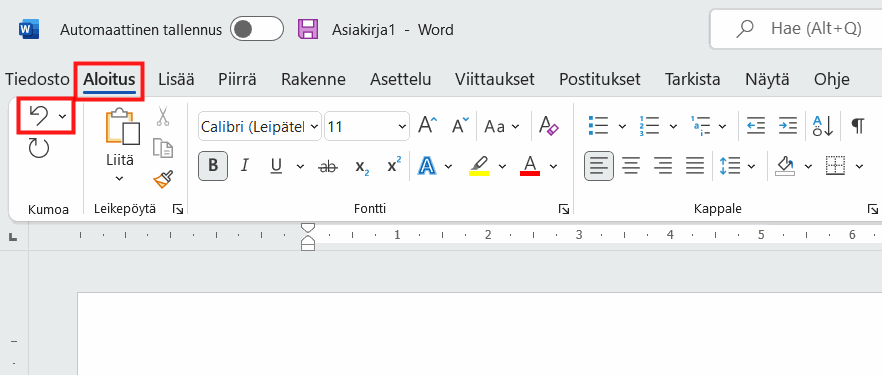Insert a numbered list
Viewport: 882px width, 375px height.
click(x=650, y=126)
